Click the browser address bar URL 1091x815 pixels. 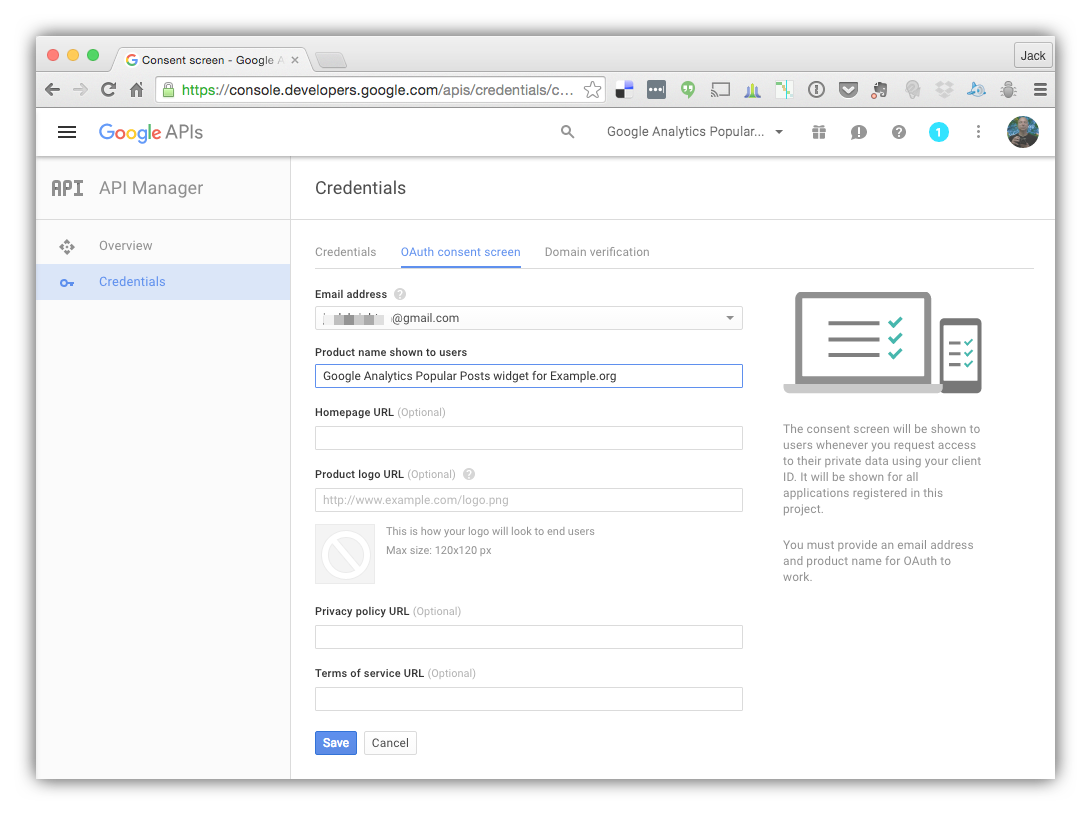(377, 90)
